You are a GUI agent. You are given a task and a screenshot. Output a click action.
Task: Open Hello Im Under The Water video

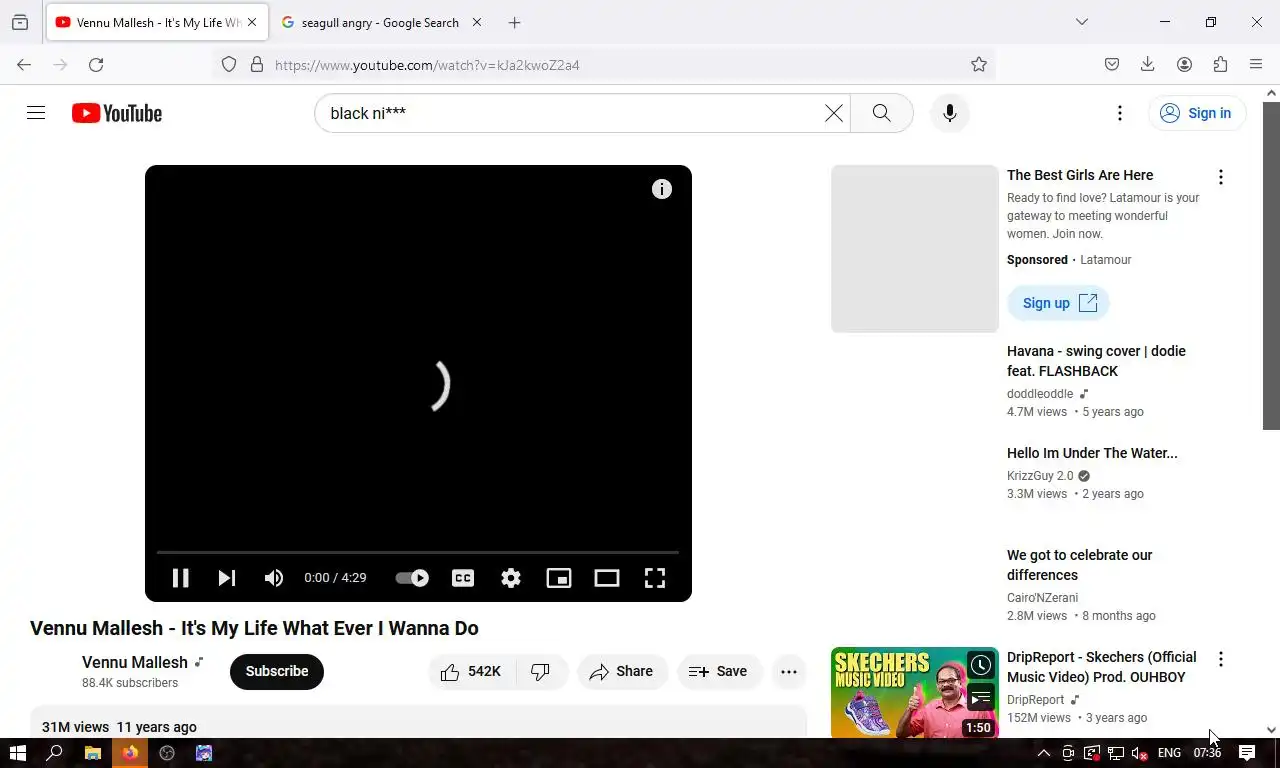coord(1092,453)
